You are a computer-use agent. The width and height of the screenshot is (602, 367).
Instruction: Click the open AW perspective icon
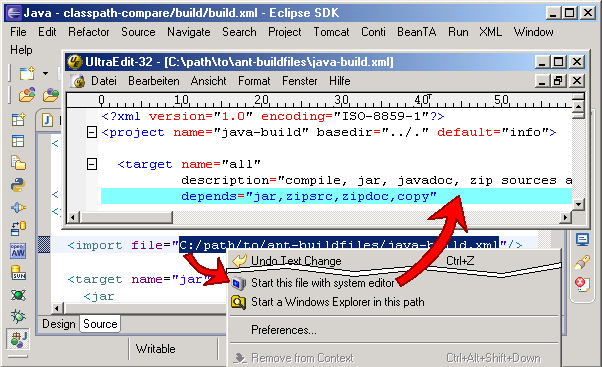click(x=18, y=251)
